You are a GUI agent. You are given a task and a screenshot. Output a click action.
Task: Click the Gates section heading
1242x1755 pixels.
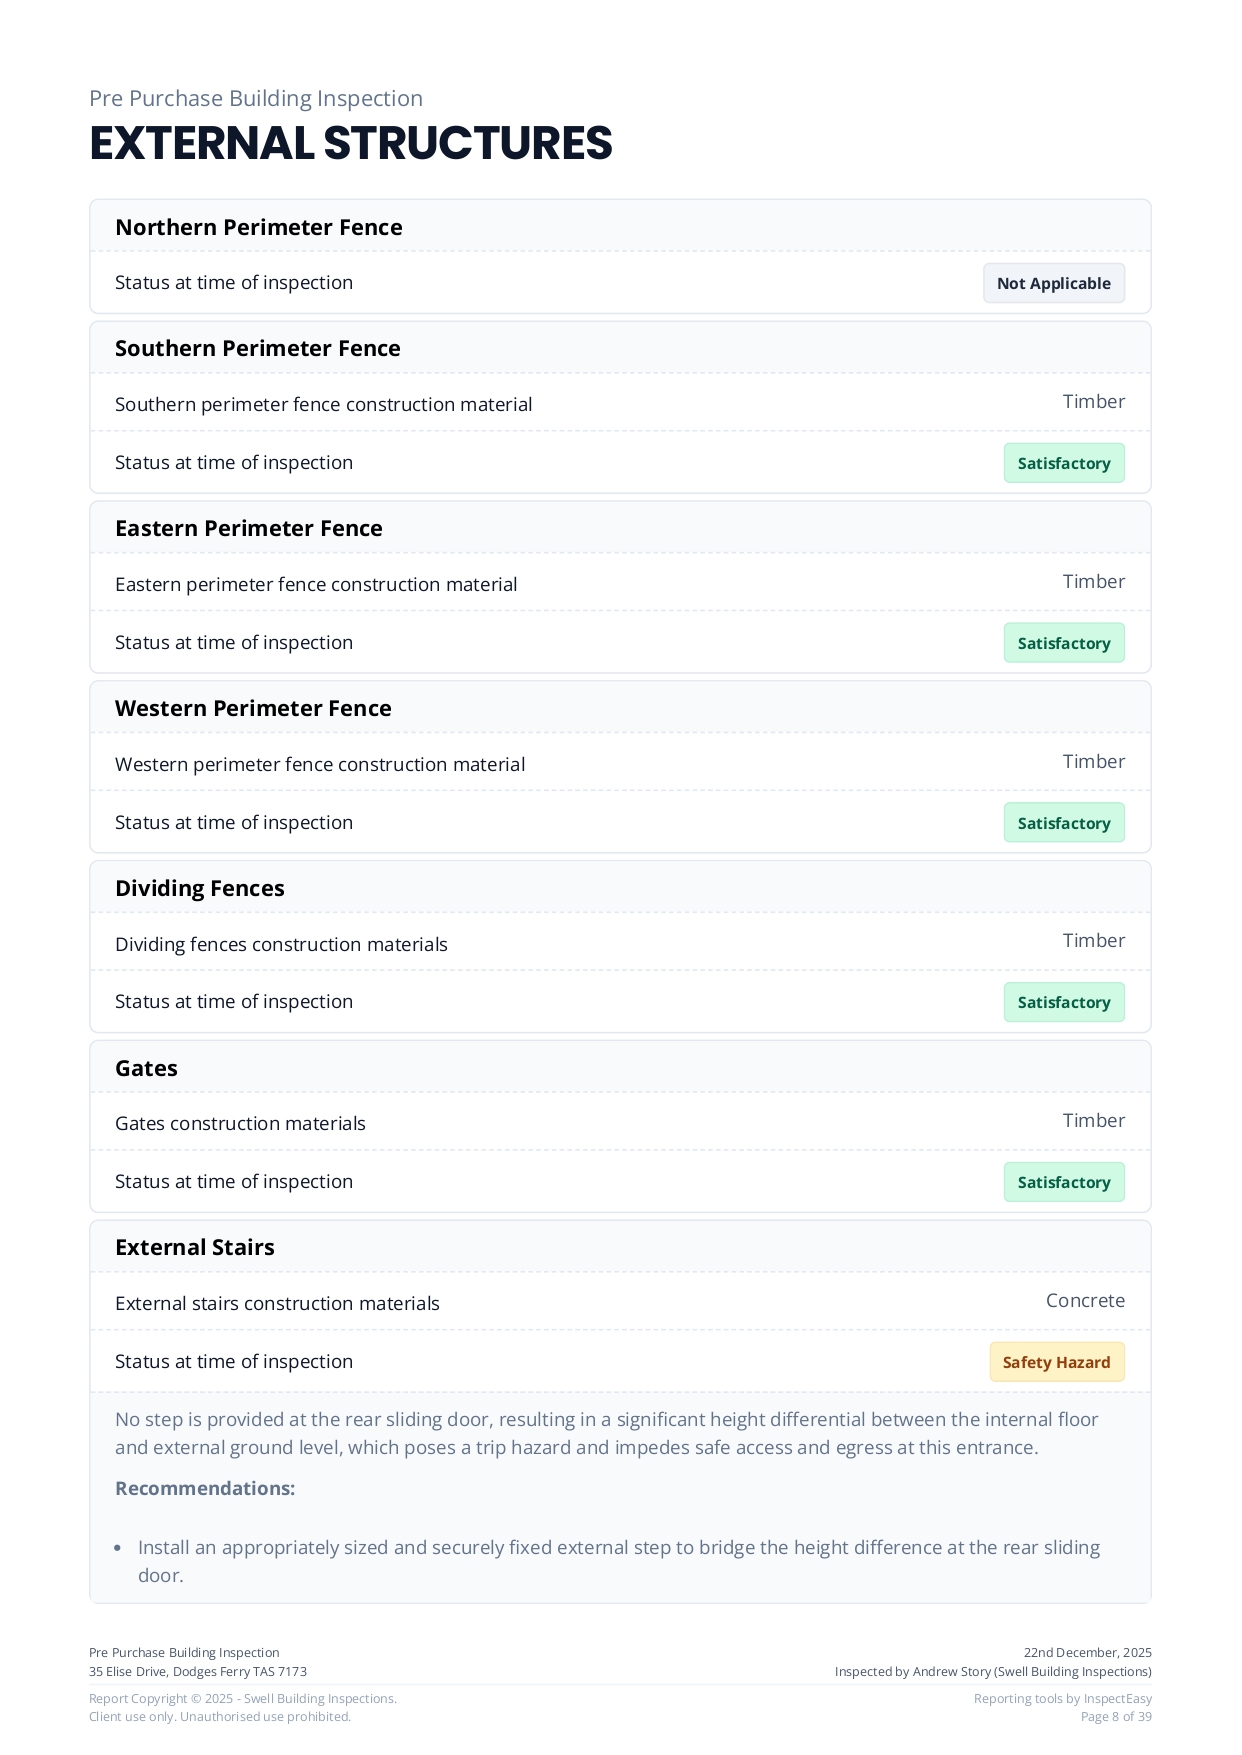[x=146, y=1068]
